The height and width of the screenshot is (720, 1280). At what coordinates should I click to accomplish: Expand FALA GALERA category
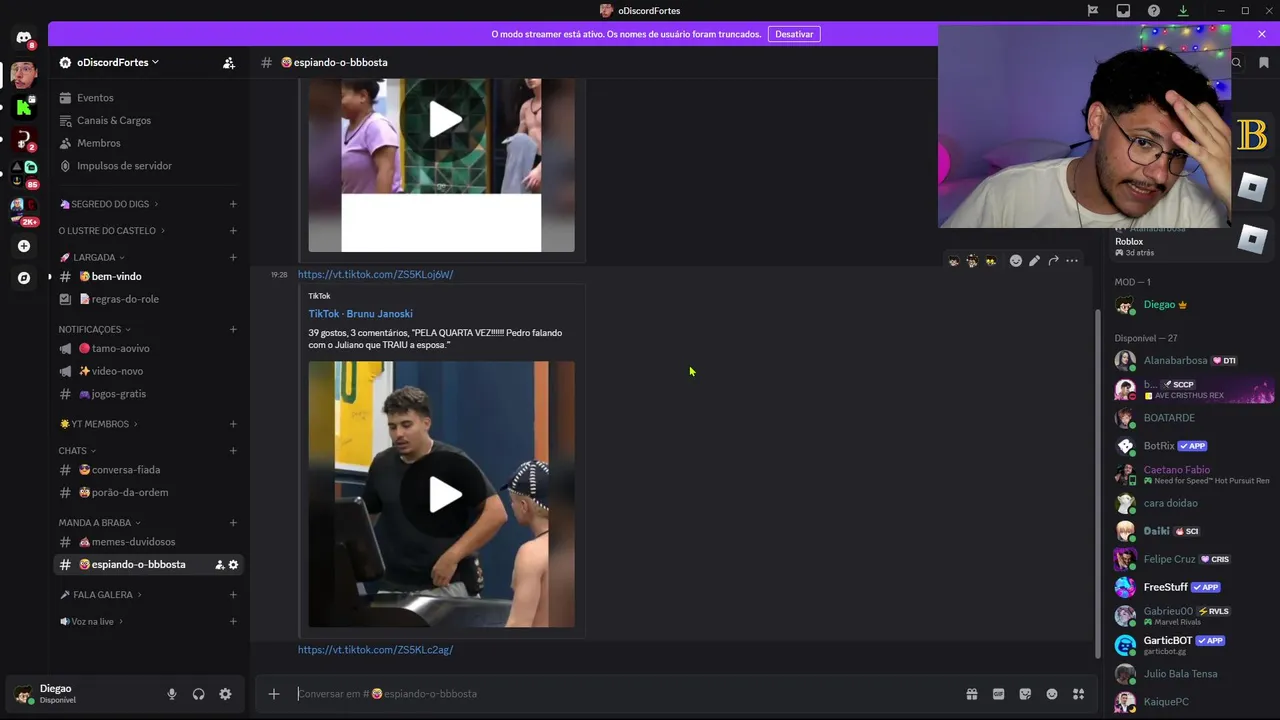coord(100,595)
